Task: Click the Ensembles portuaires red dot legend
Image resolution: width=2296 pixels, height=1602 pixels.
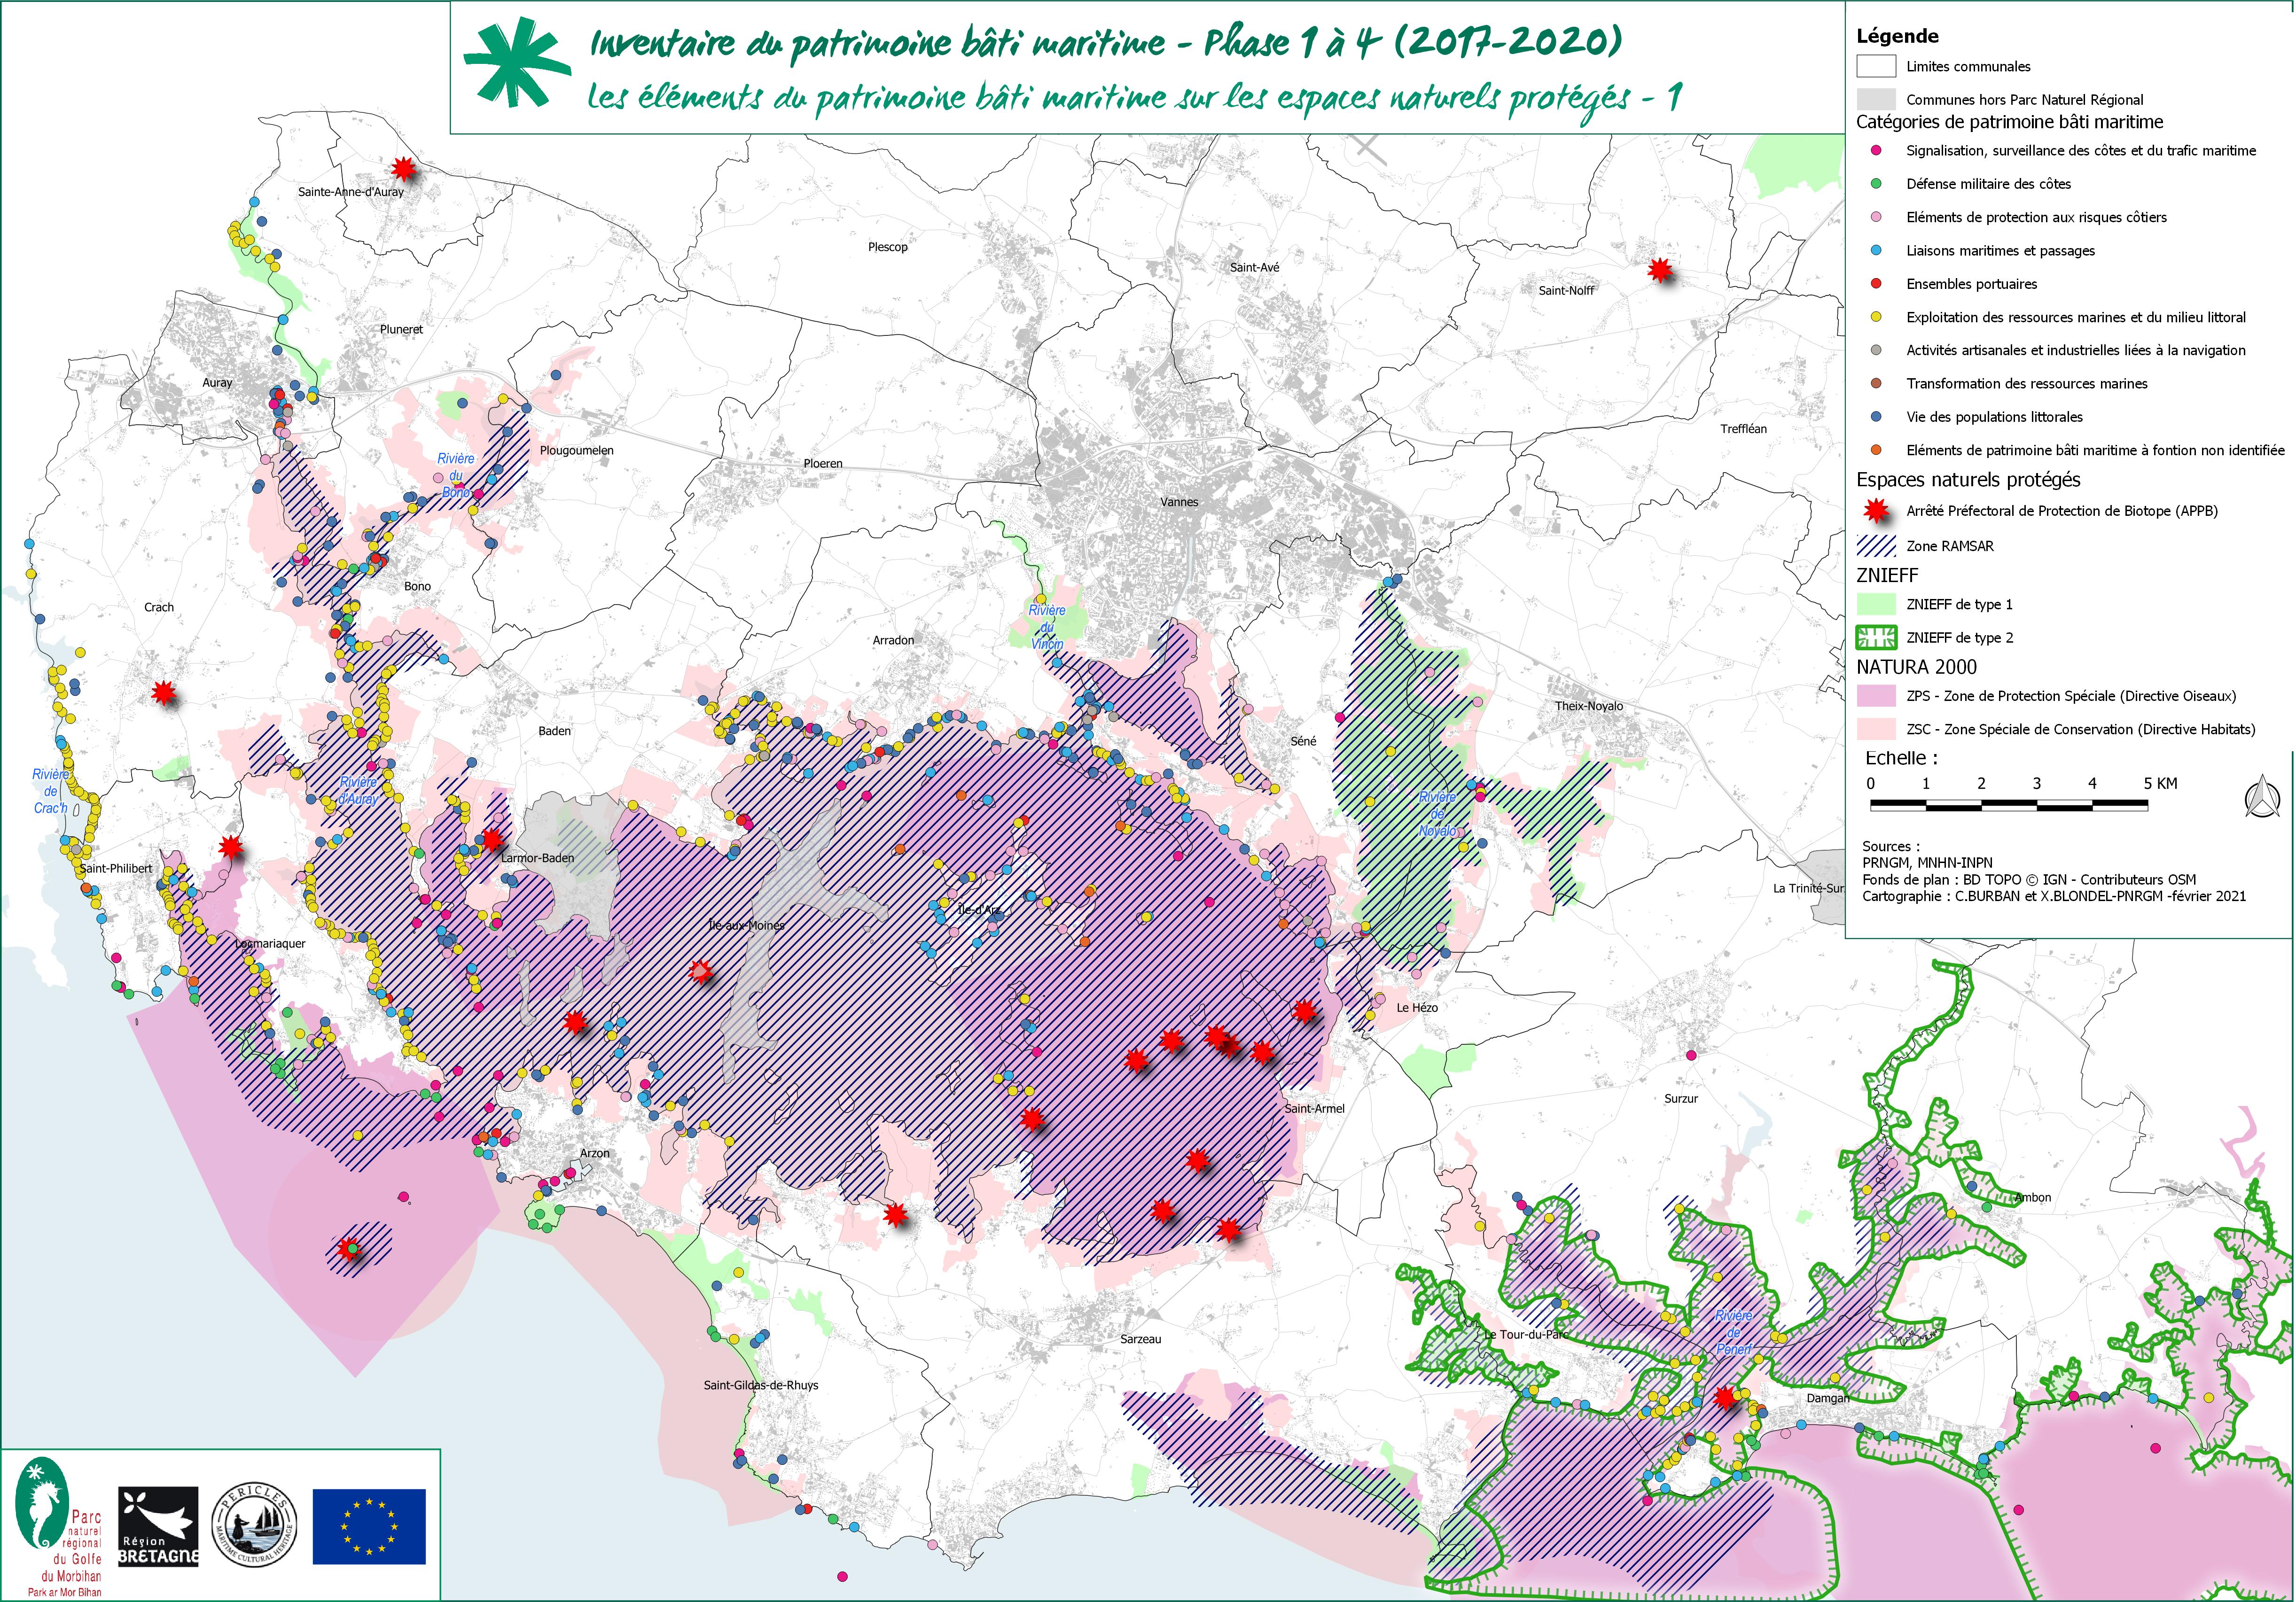Action: click(x=1876, y=284)
